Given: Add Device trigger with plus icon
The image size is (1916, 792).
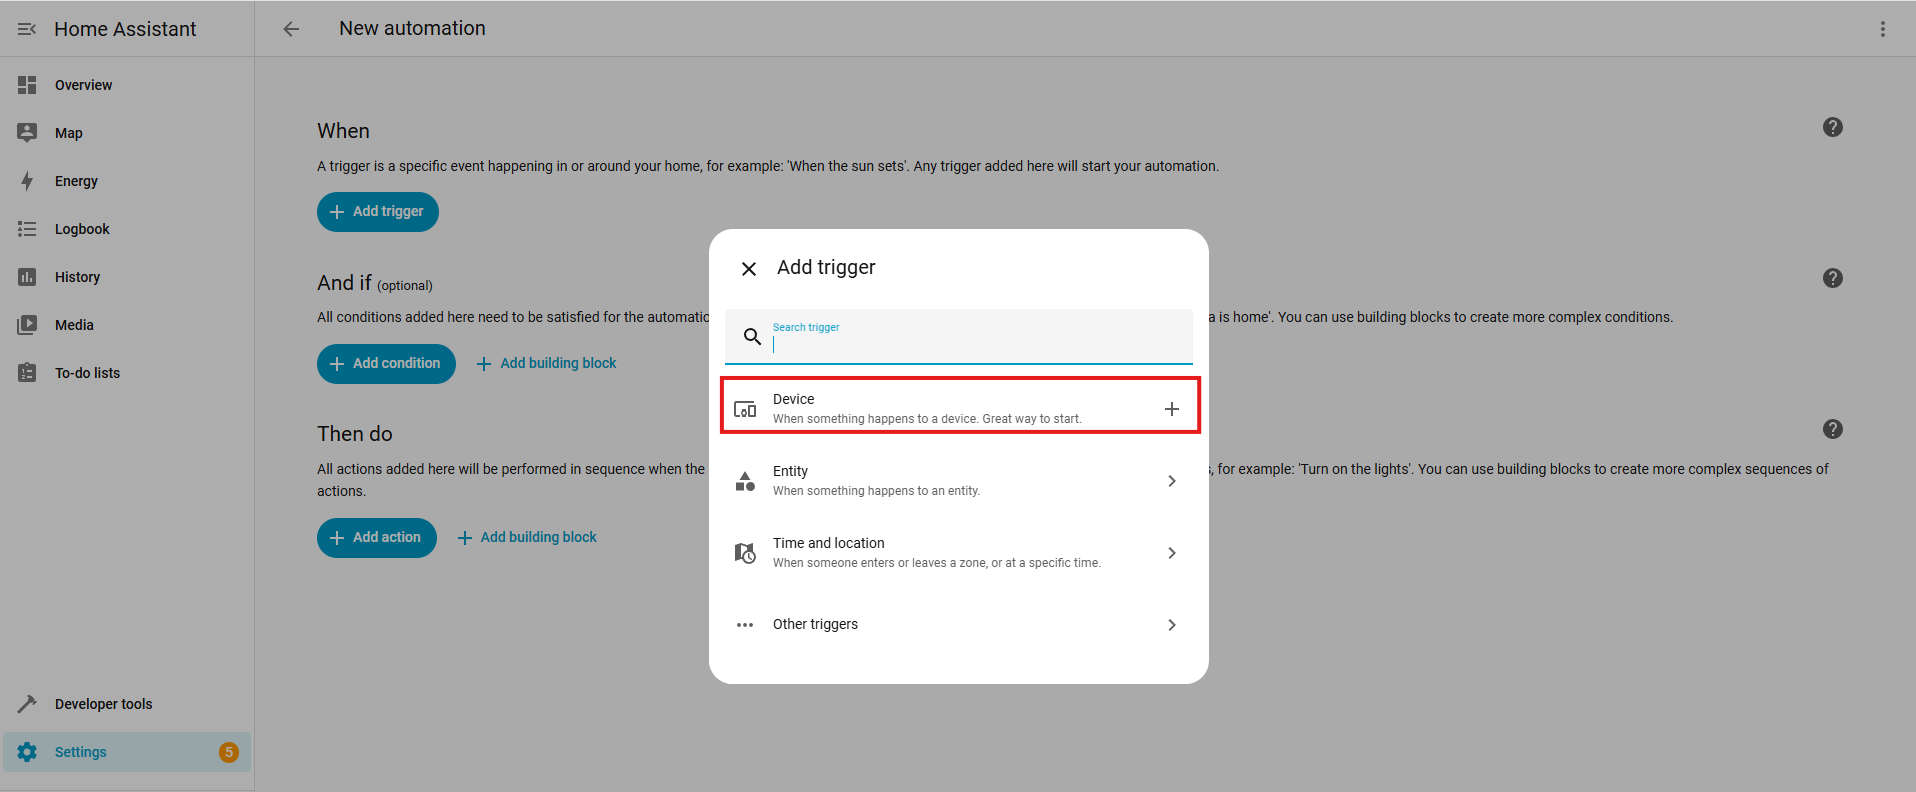Looking at the screenshot, I should pos(1172,409).
